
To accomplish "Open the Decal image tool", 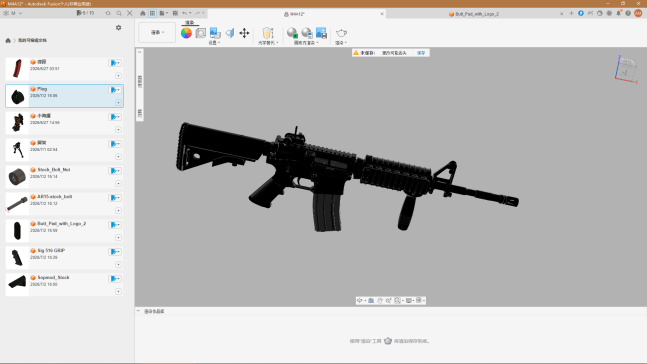I will [215, 33].
